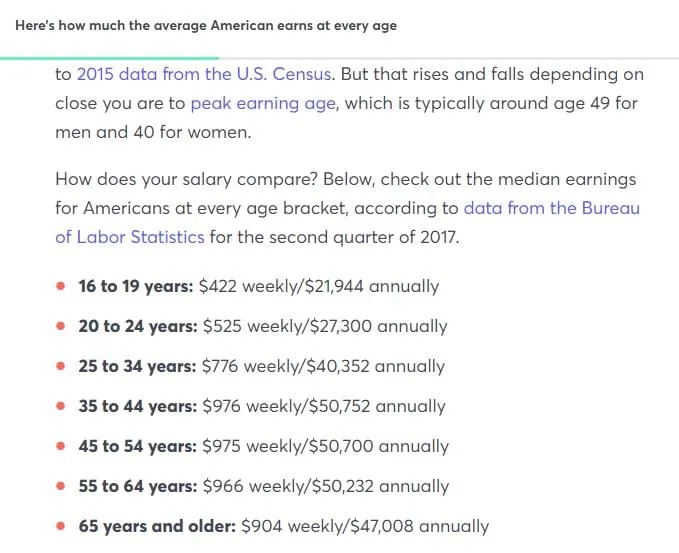Click the bullet dot beside 55 to 64 years
Image resolution: width=679 pixels, height=553 pixels.
[x=61, y=486]
